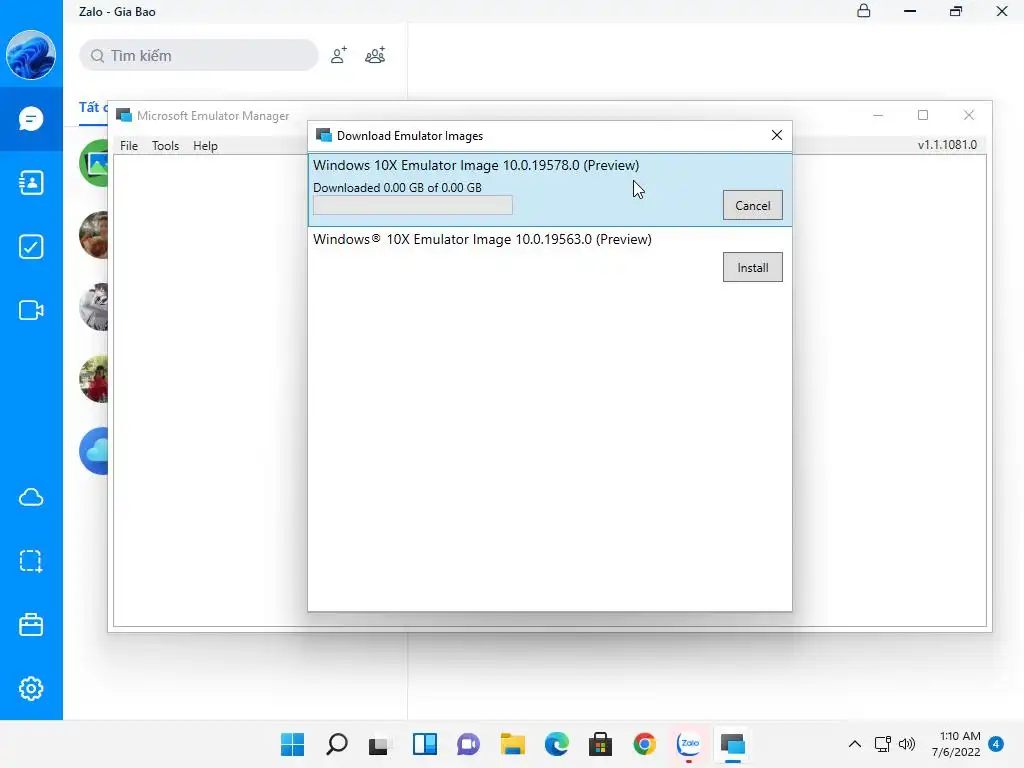Select Zalo screenshot capture icon
The image size is (1024, 768).
click(31, 561)
